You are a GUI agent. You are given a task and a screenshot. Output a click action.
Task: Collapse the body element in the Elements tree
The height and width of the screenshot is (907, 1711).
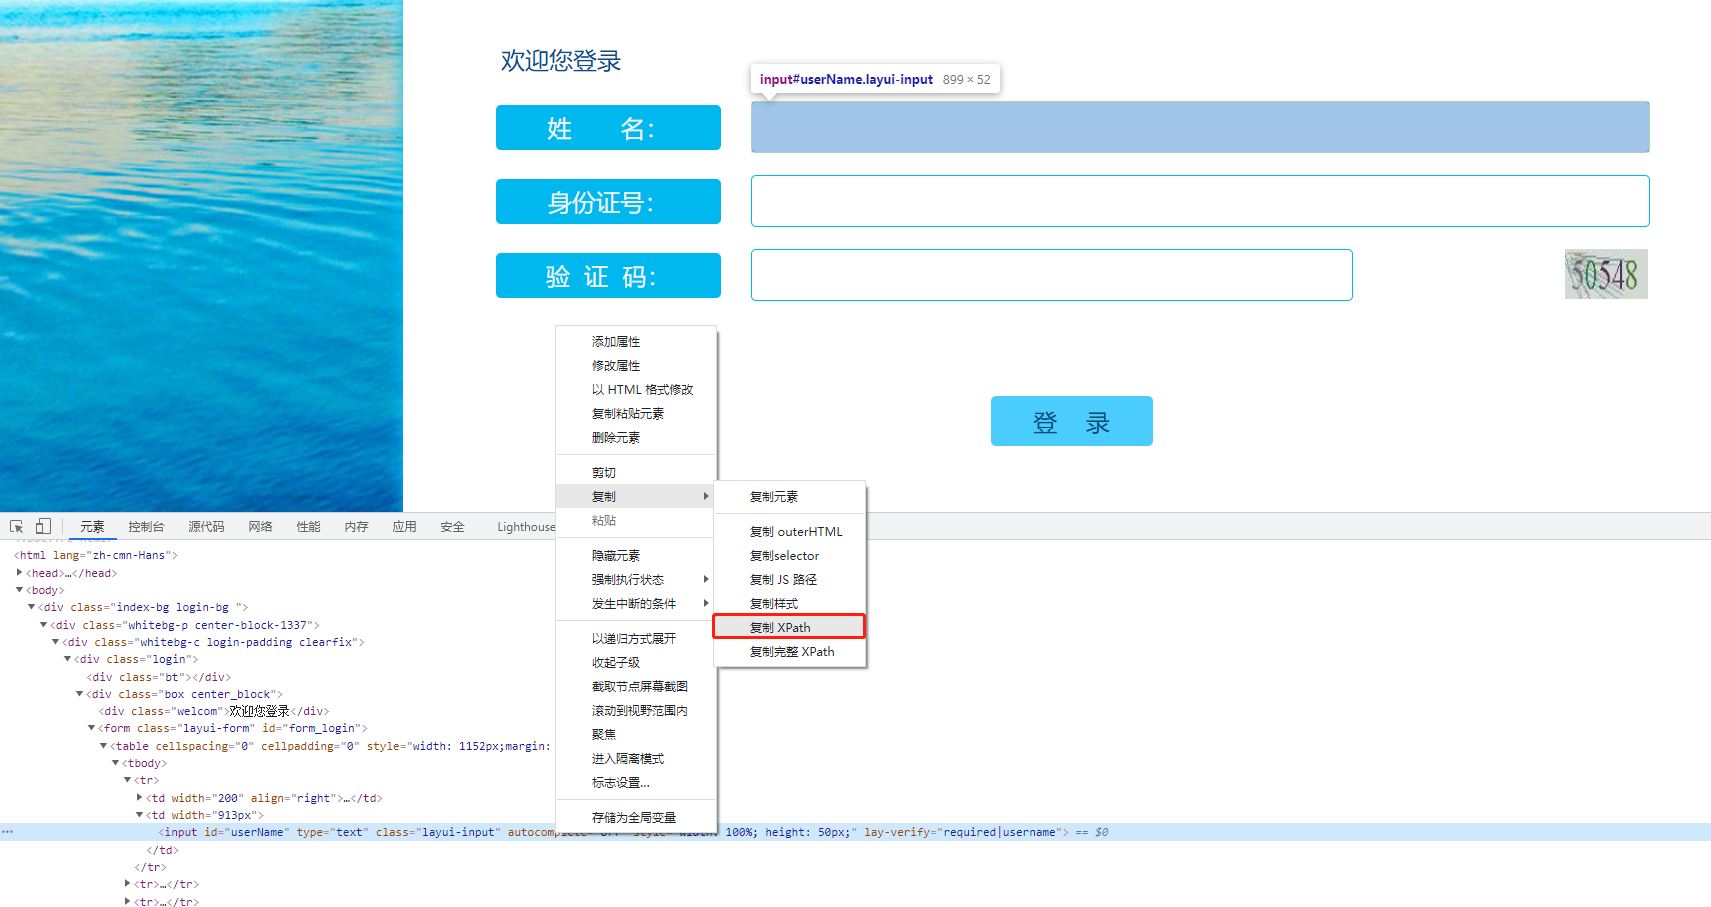coord(18,590)
